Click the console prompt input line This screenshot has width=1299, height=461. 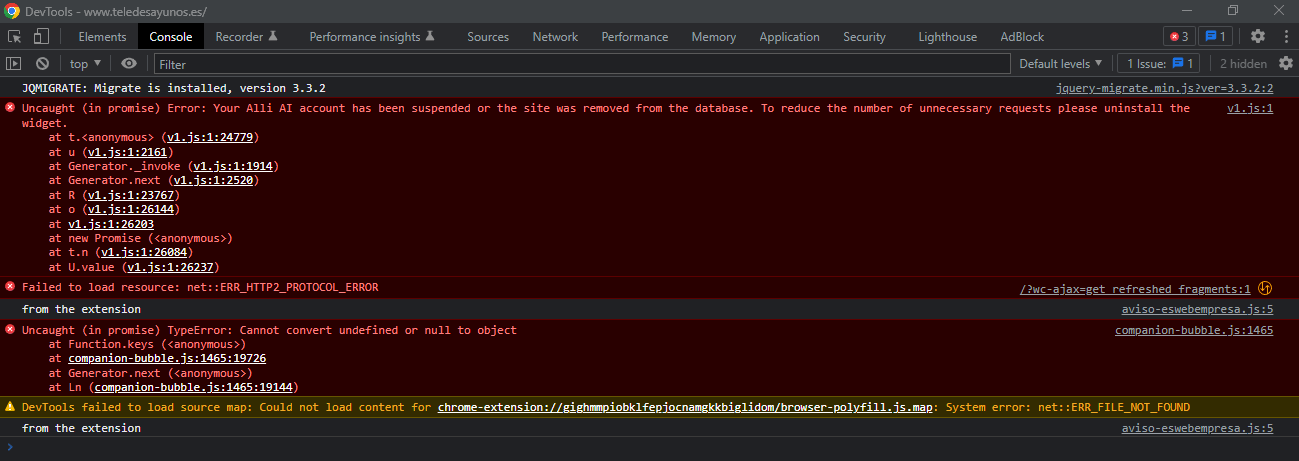point(649,447)
